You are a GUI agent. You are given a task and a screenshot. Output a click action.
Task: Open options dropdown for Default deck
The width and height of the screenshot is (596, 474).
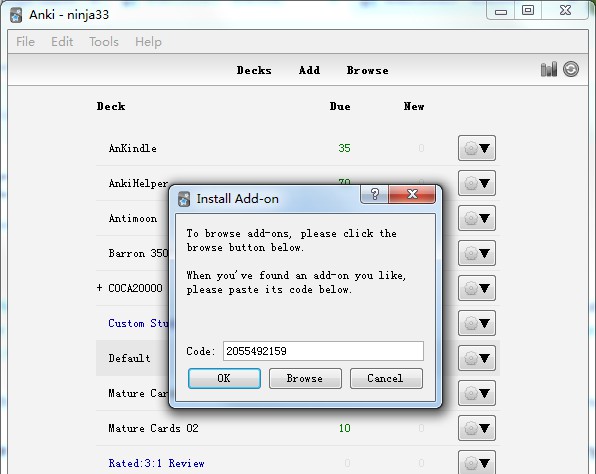[477, 358]
